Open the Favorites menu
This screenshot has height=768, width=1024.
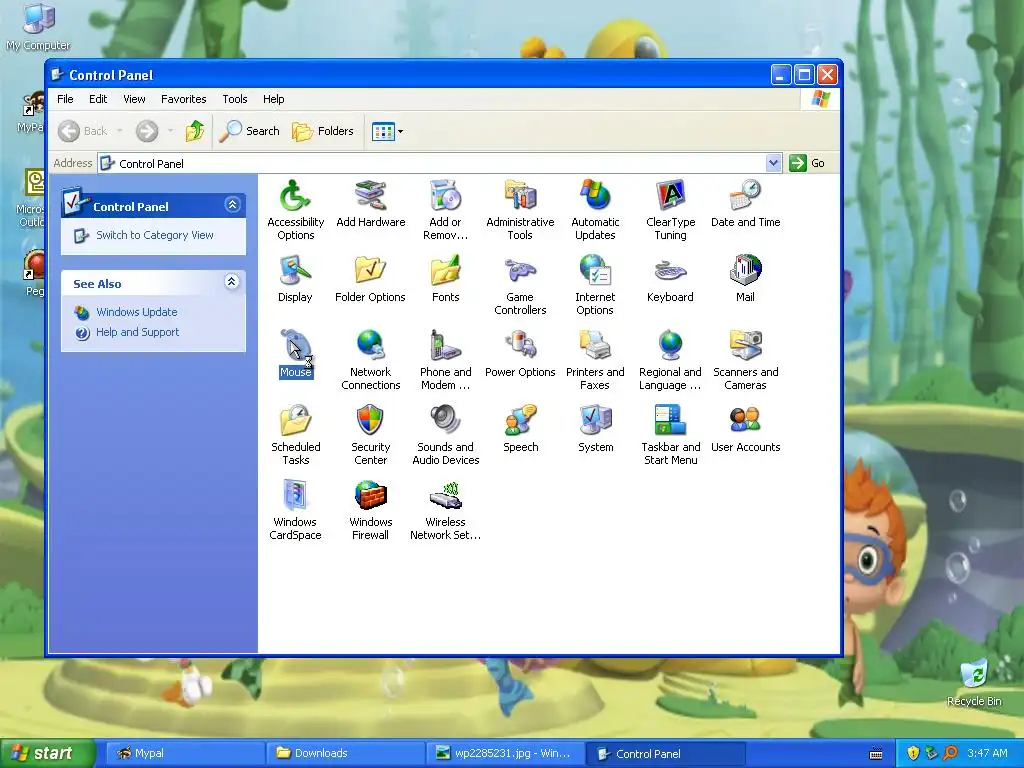[x=184, y=99]
